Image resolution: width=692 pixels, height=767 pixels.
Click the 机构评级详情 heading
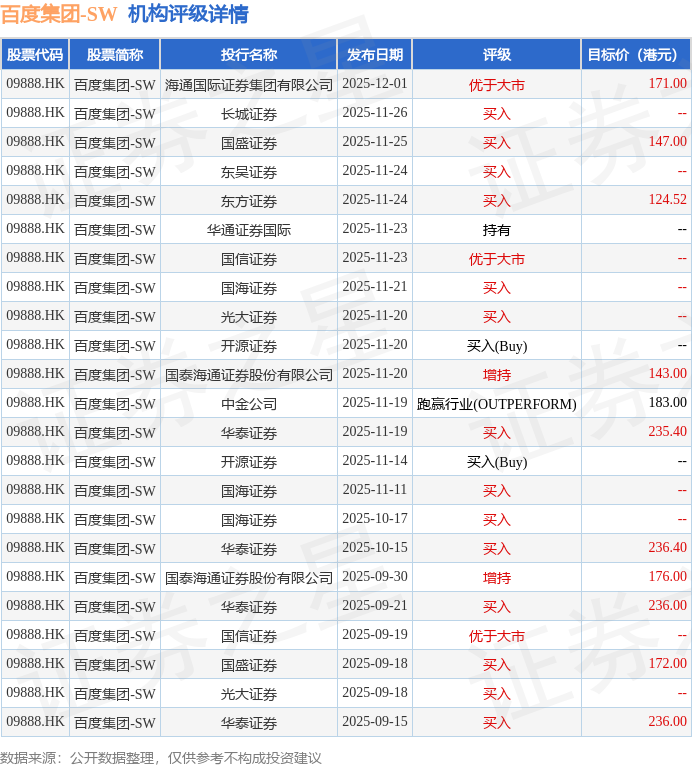(x=188, y=14)
